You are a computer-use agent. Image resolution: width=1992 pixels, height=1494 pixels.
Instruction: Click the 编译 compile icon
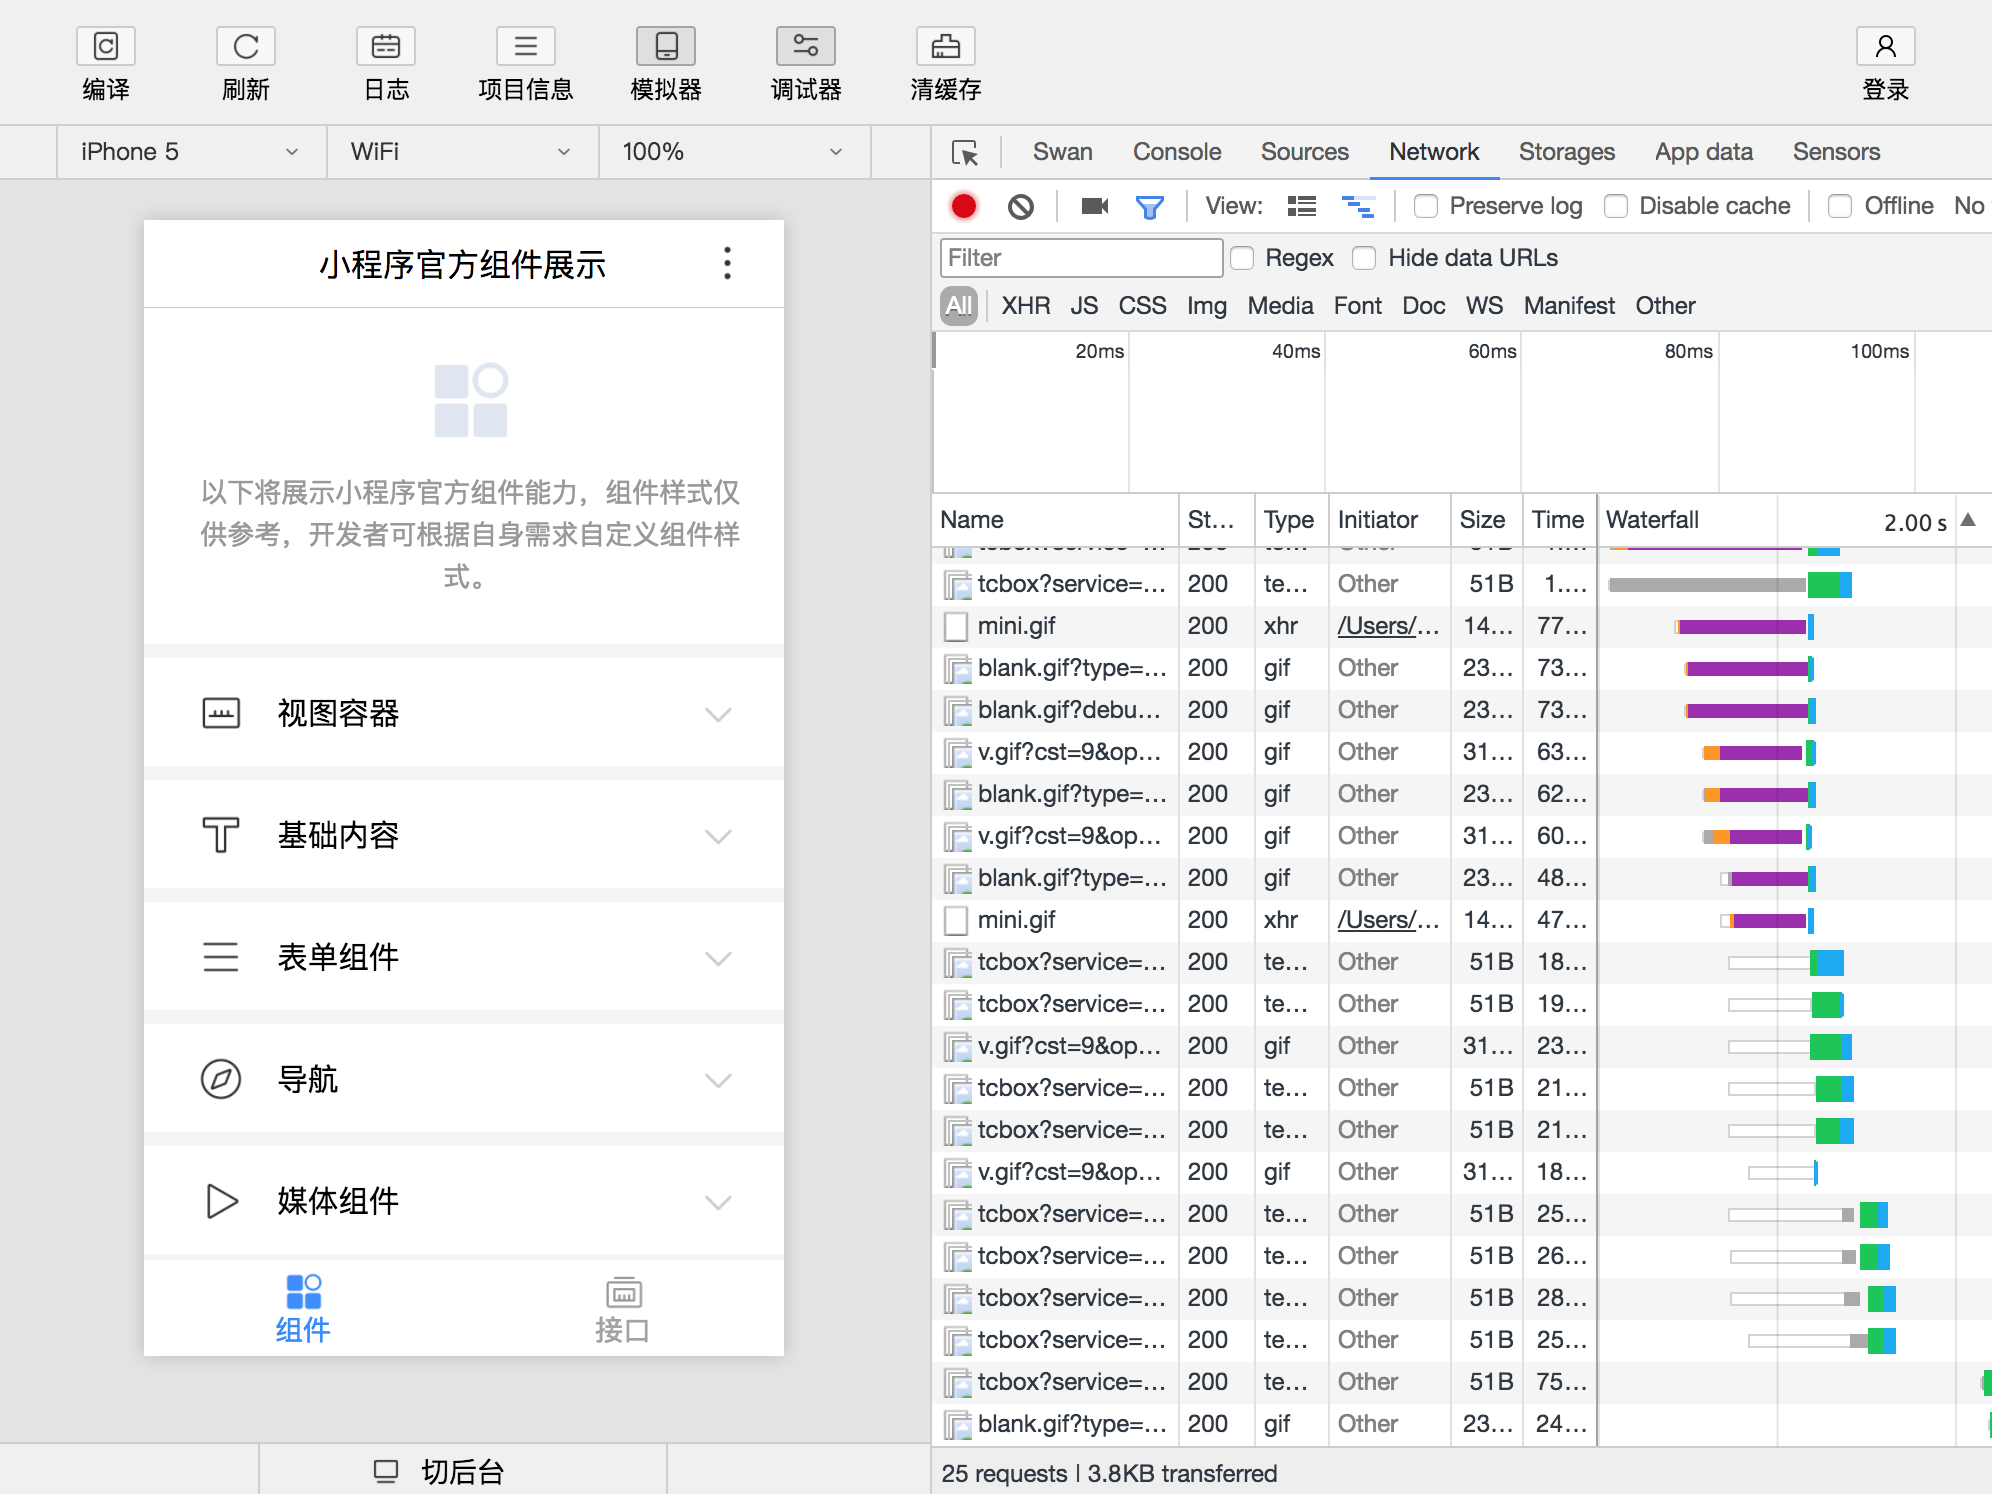pos(106,46)
